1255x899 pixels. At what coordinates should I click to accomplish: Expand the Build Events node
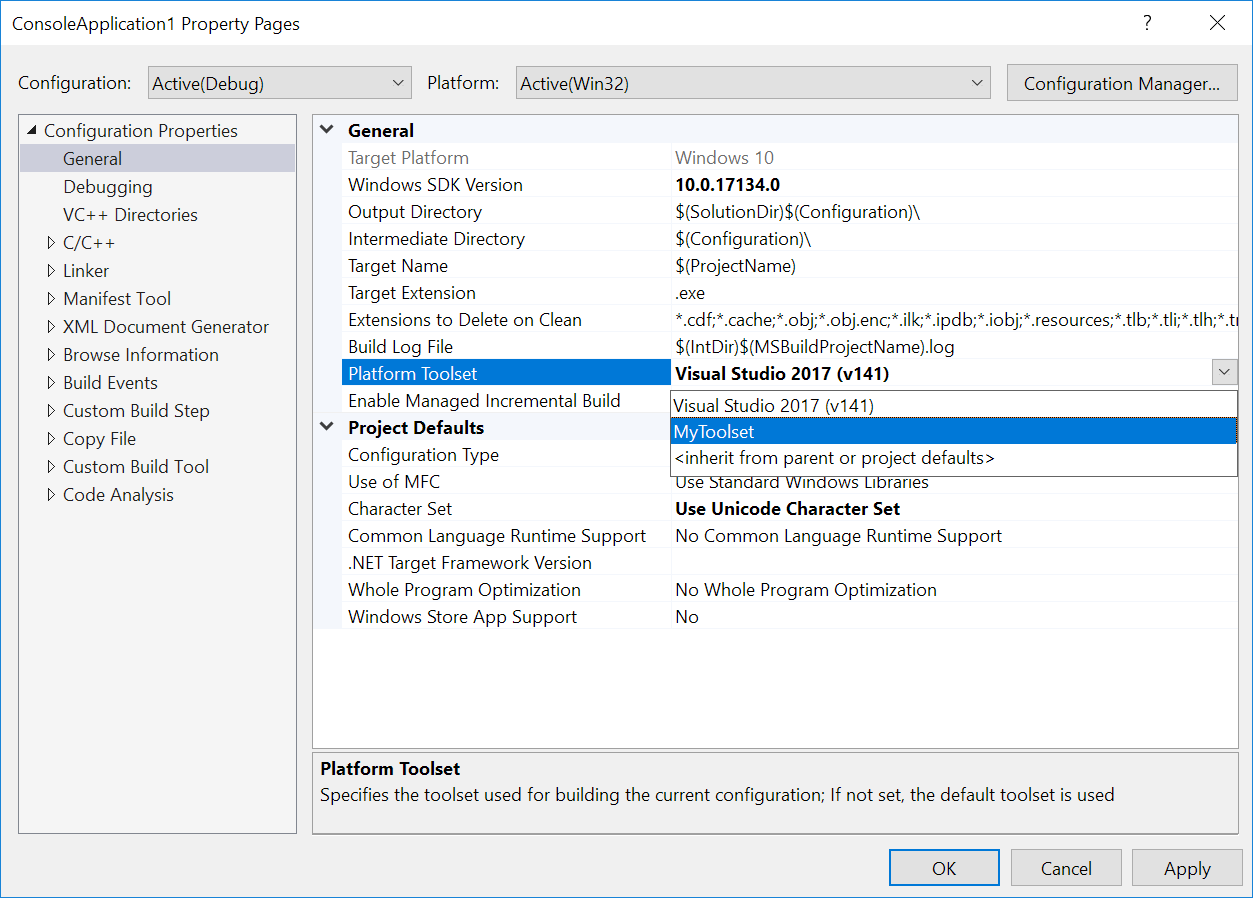(52, 382)
